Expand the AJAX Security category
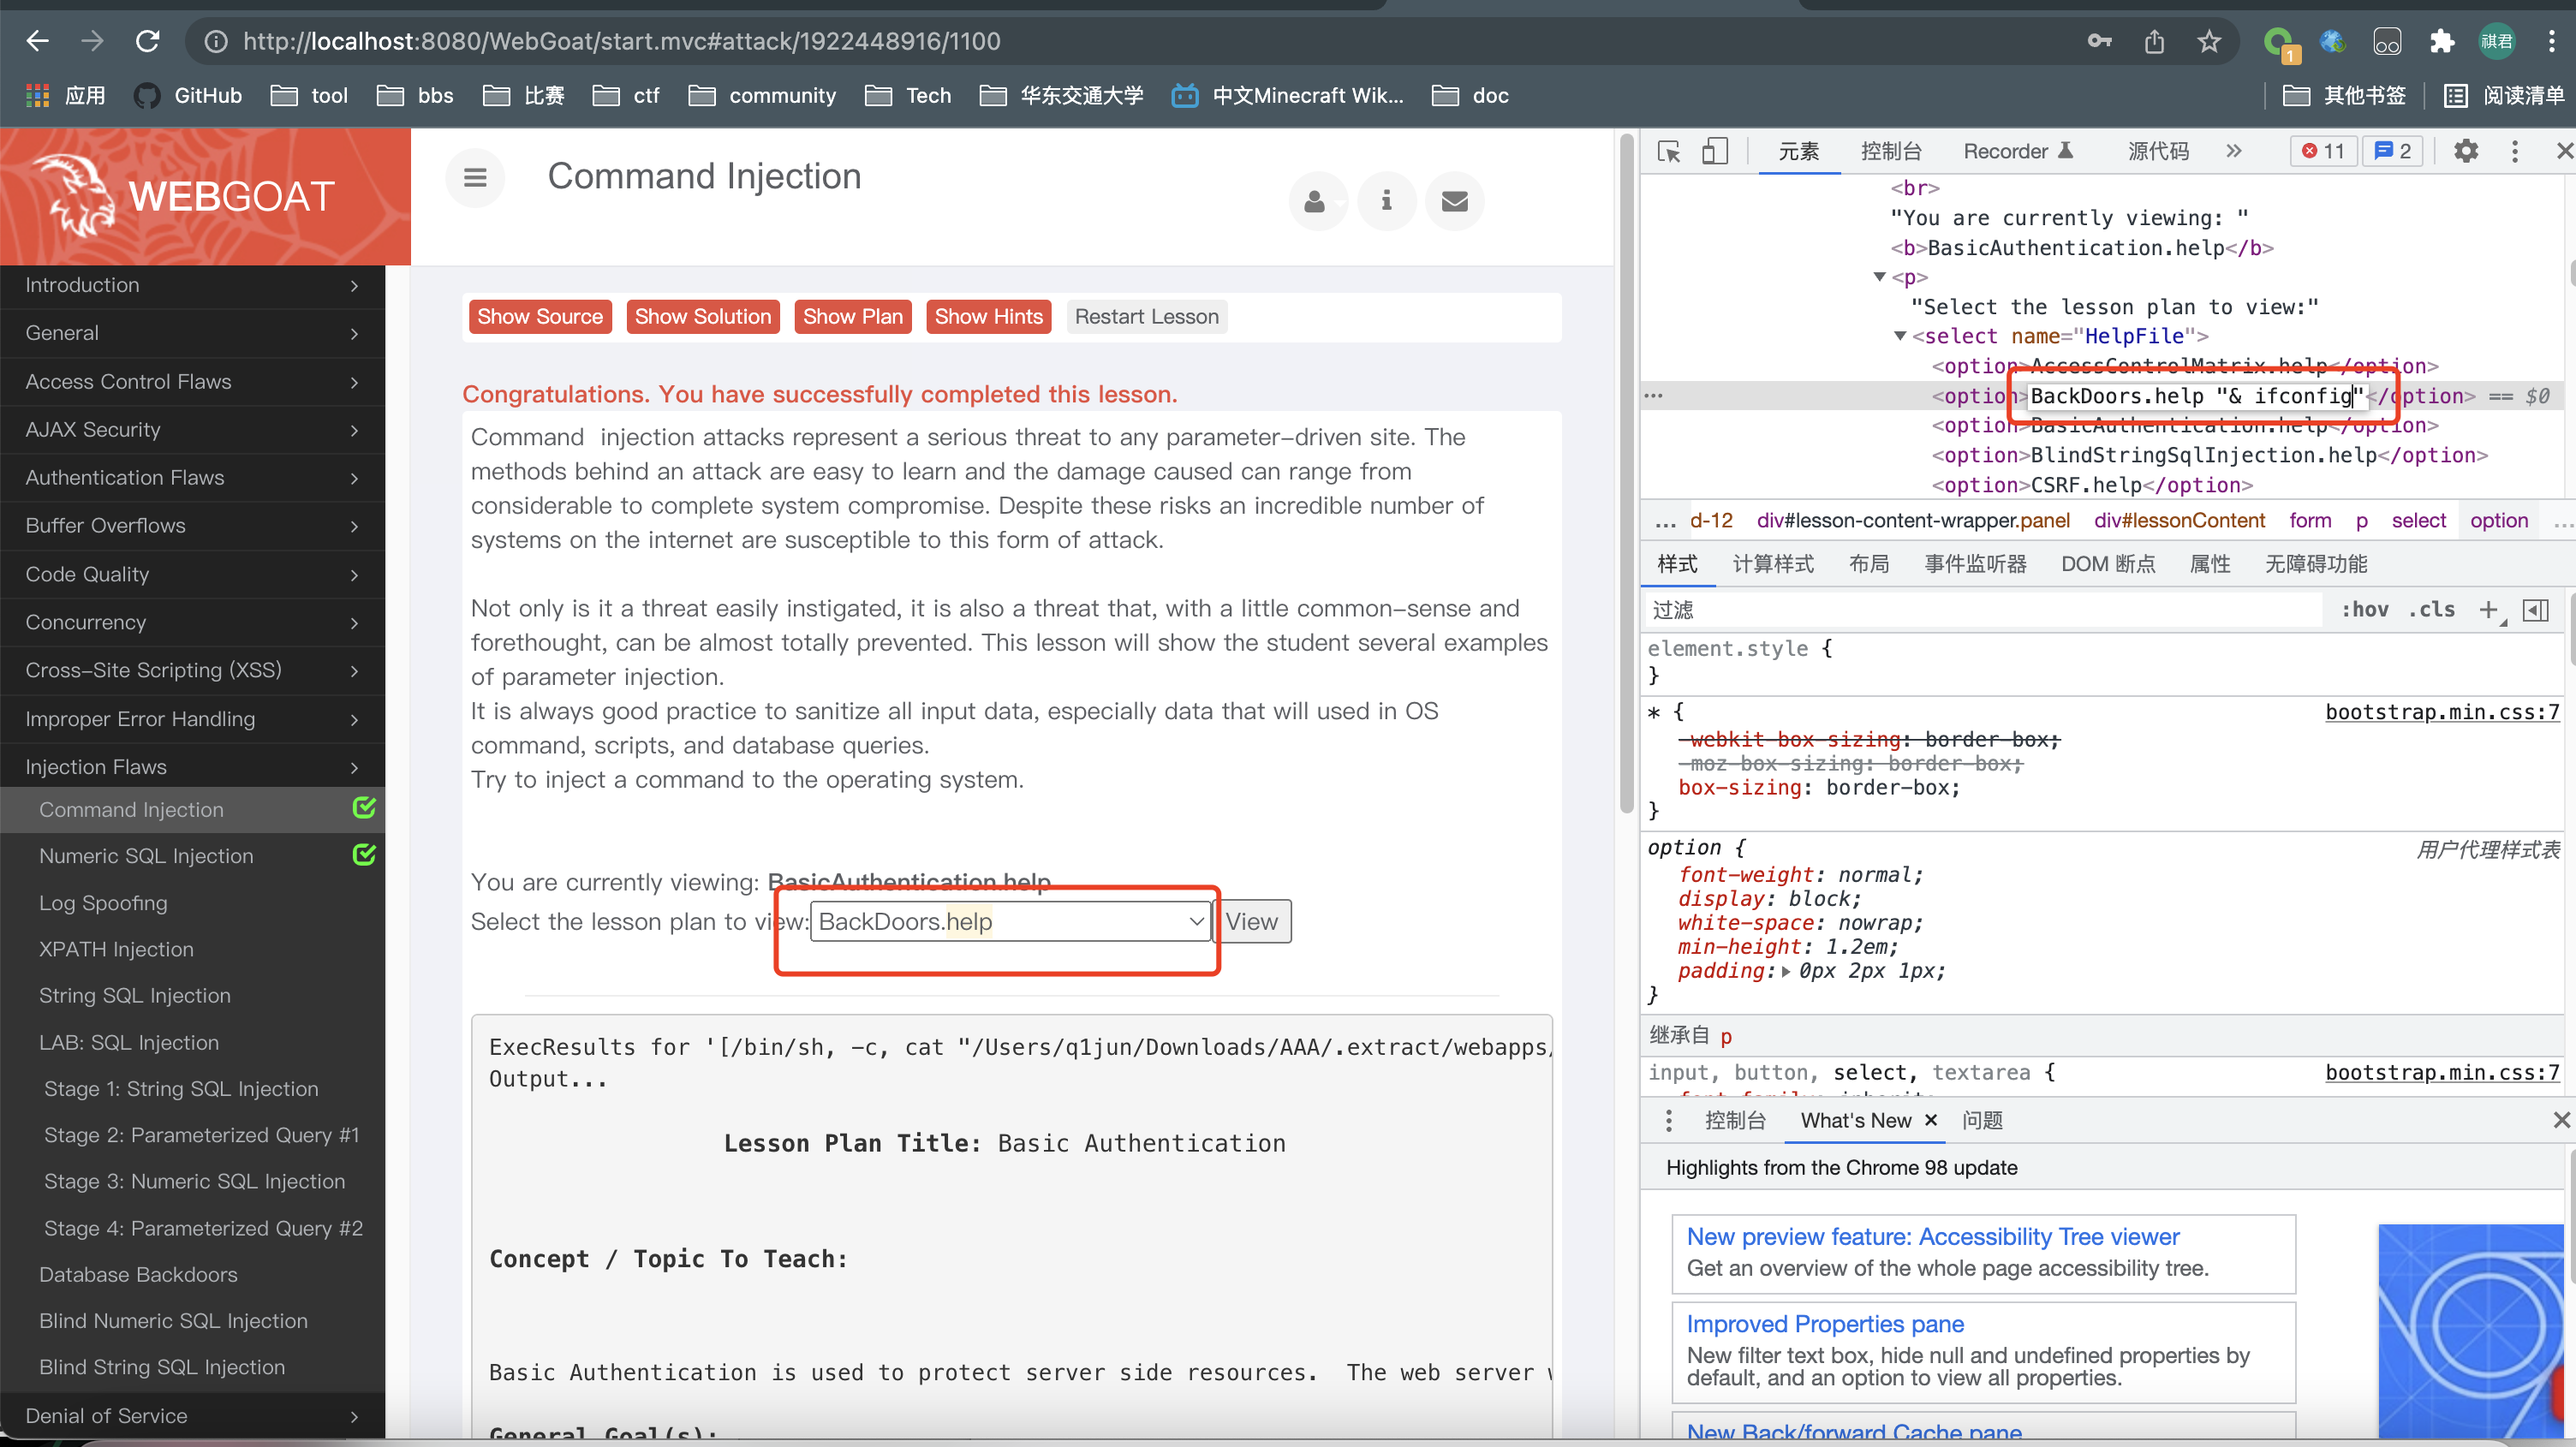 pos(192,429)
